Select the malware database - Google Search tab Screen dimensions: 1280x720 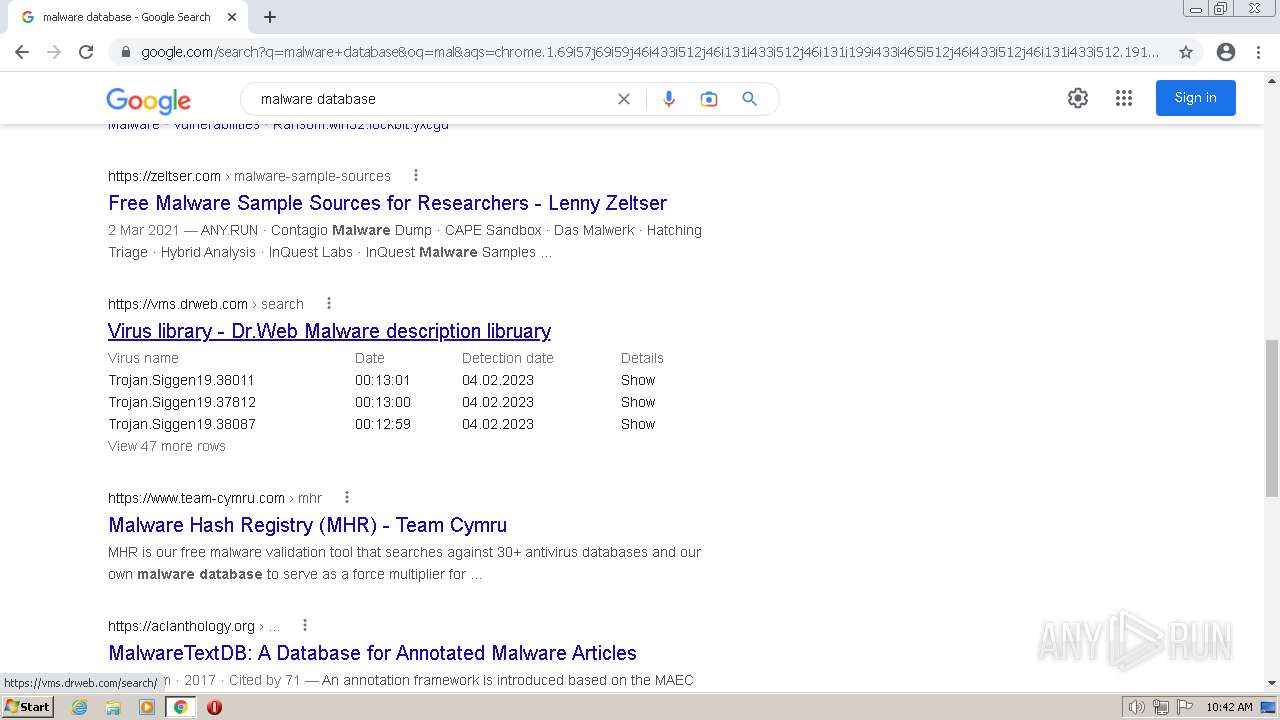tap(128, 17)
